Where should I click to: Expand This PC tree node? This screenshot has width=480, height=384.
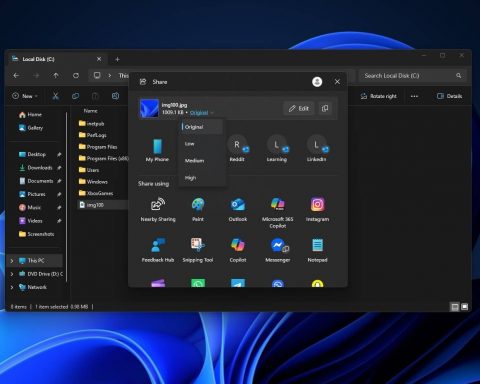(x=12, y=261)
